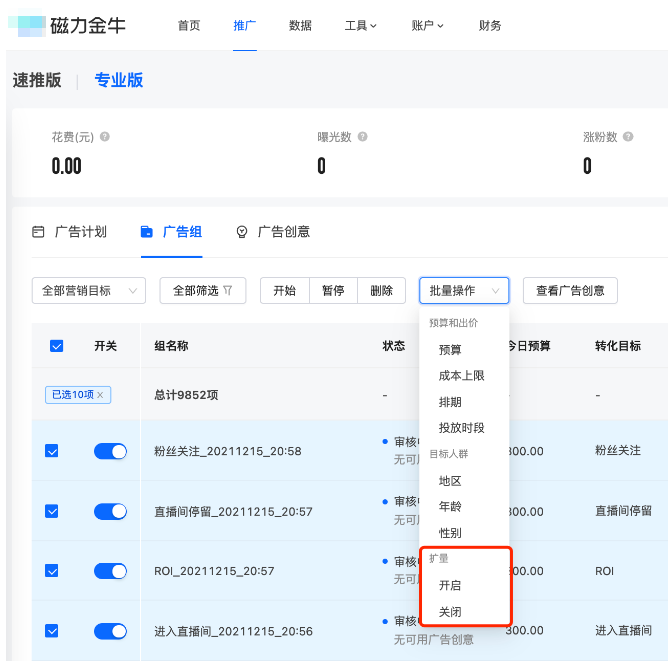The height and width of the screenshot is (670, 670).
Task: Click the 查看广告创意 button
Action: 570,291
